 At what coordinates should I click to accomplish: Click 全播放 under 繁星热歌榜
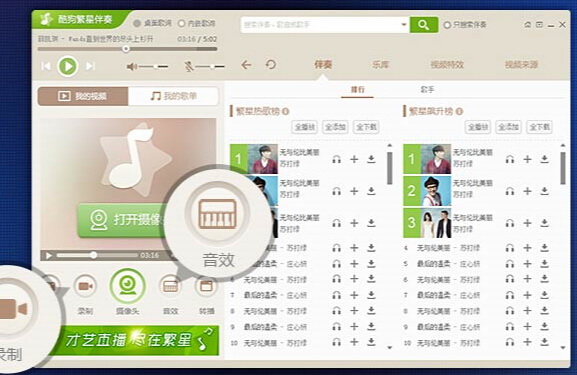304,127
